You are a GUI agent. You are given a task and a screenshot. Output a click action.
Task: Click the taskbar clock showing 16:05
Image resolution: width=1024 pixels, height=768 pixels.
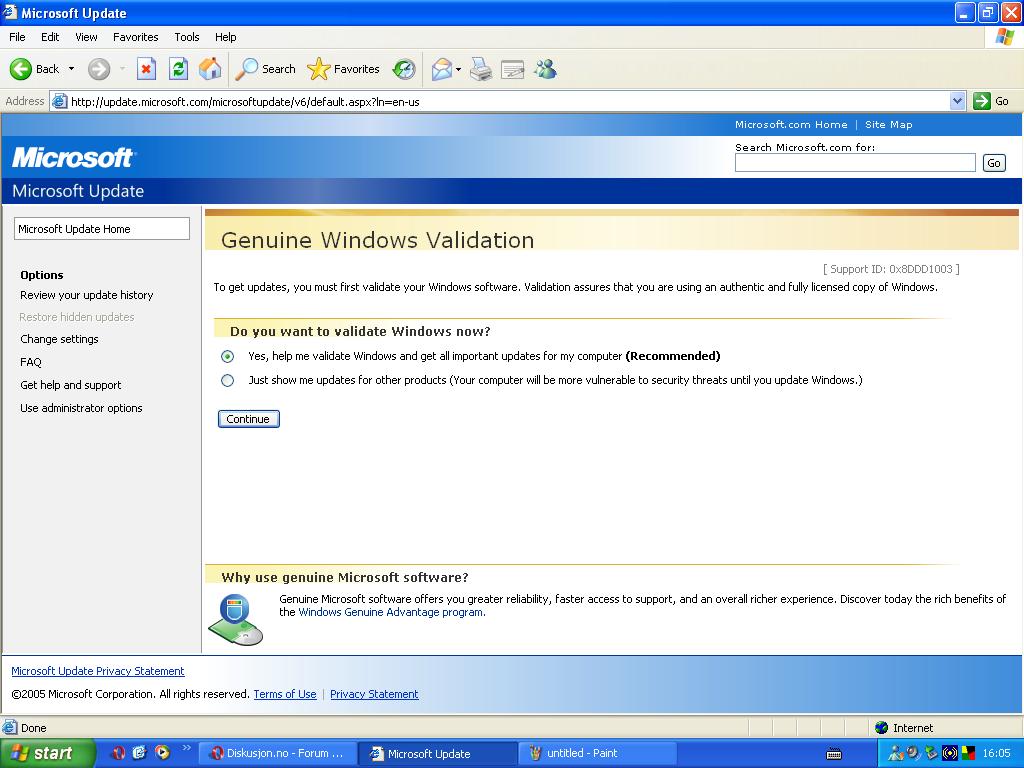pos(996,754)
